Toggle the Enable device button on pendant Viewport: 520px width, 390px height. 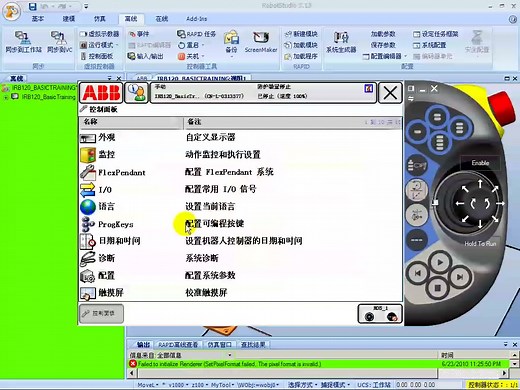(x=480, y=163)
